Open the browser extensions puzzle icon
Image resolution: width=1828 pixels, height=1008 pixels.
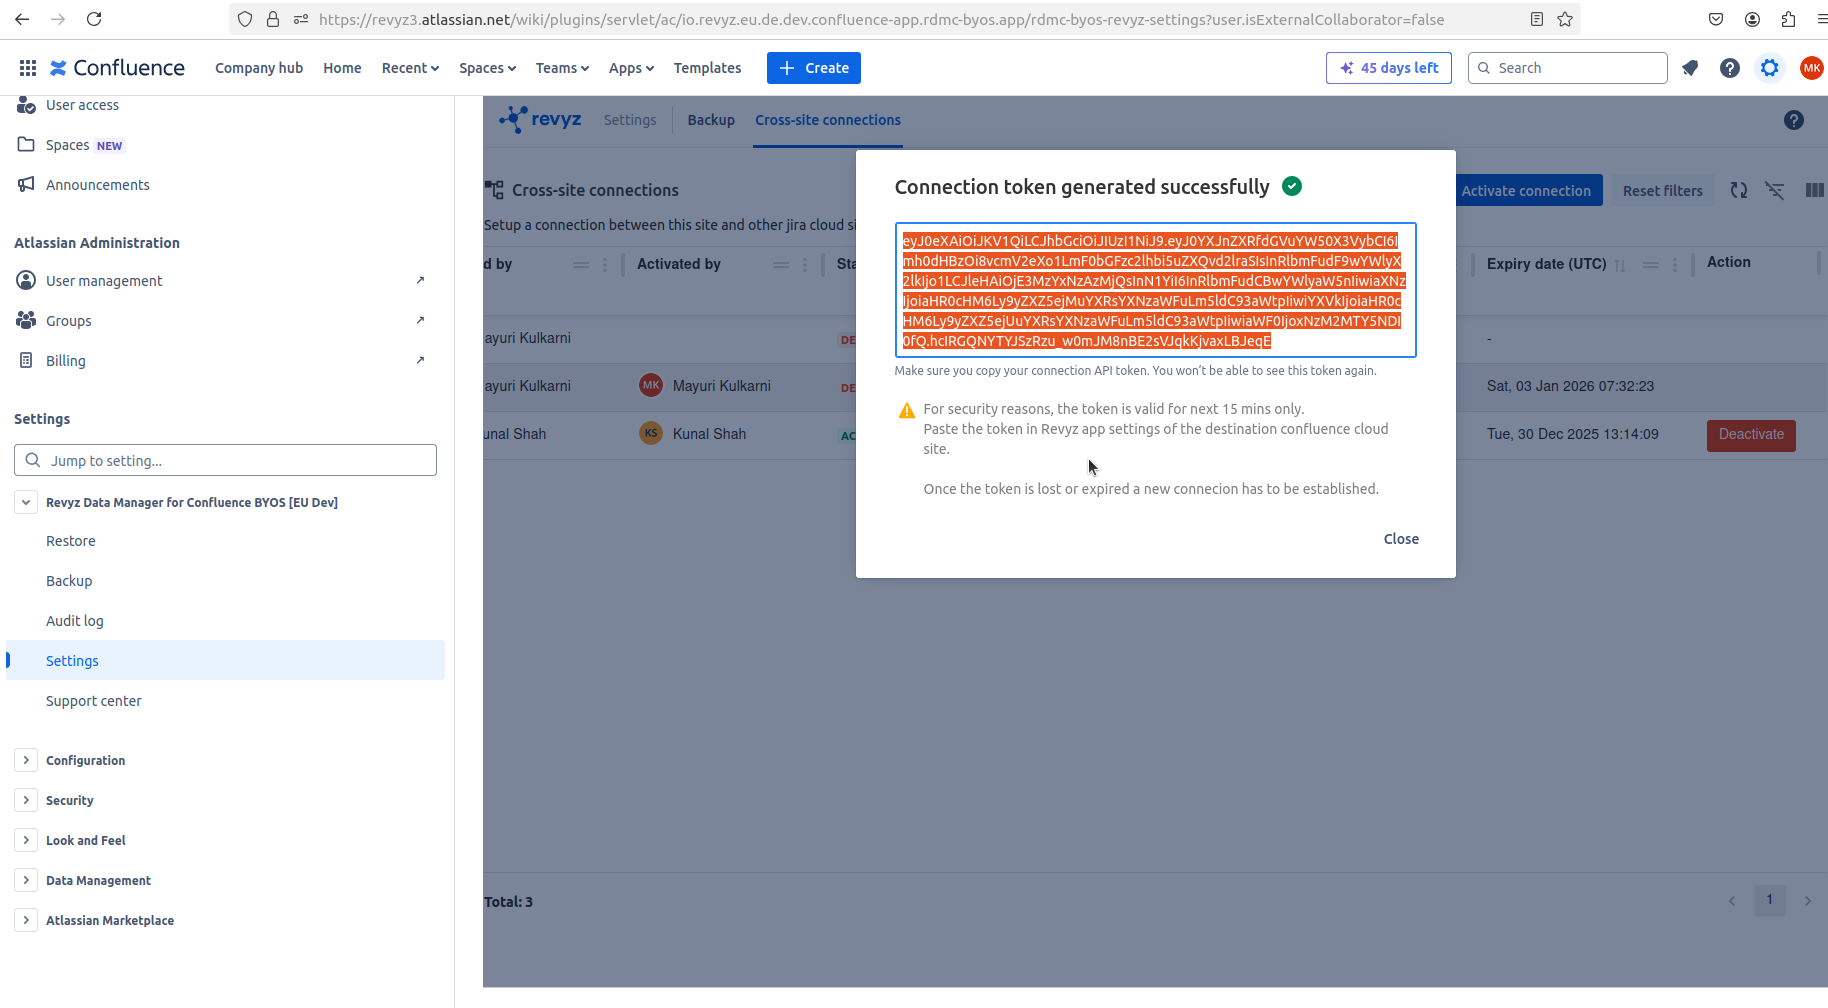click(1788, 19)
